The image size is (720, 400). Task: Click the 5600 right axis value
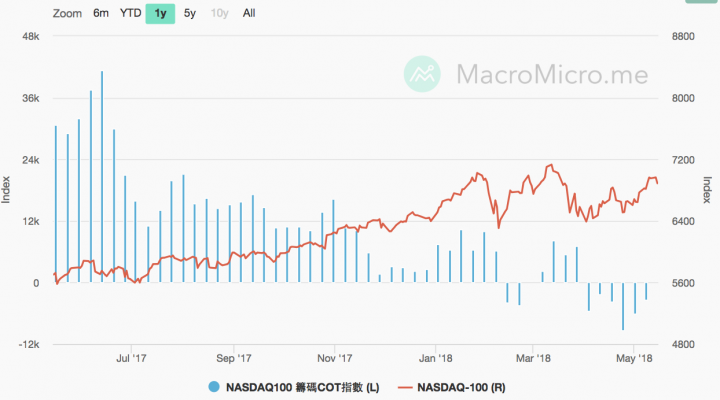[683, 283]
